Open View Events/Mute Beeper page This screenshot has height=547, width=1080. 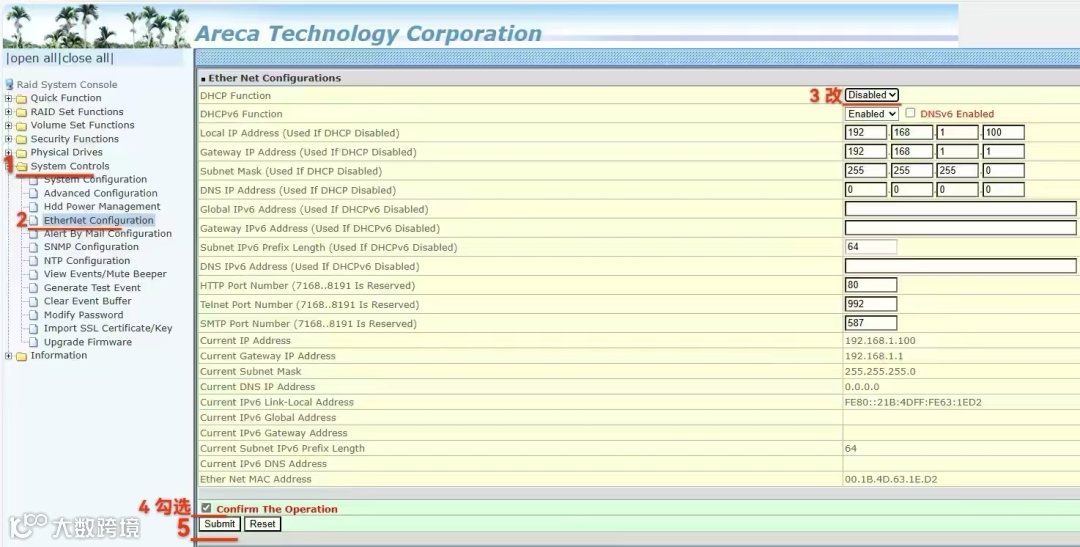(105, 274)
